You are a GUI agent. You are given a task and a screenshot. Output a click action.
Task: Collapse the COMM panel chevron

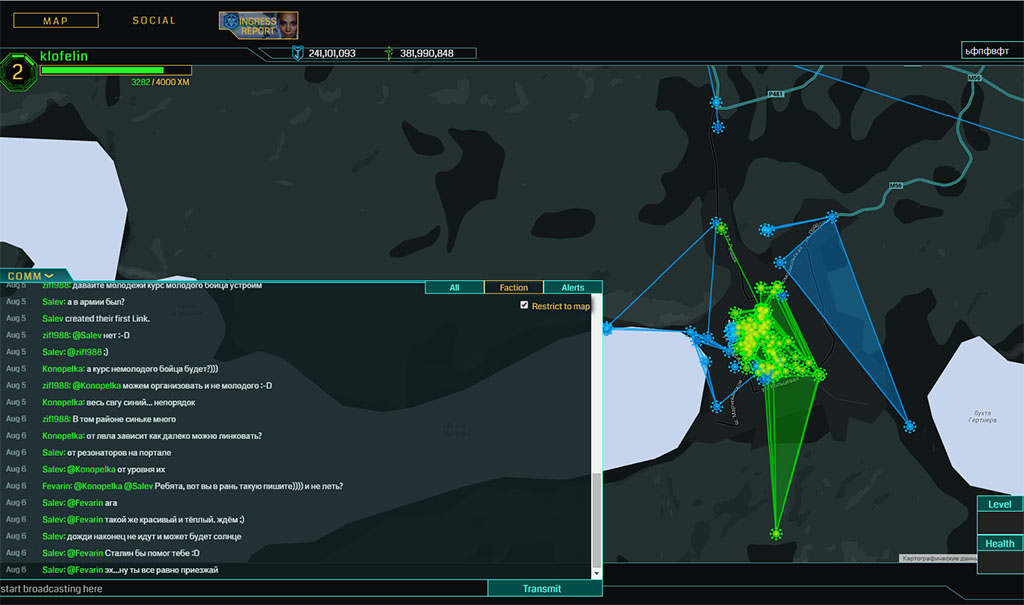pyautogui.click(x=49, y=276)
